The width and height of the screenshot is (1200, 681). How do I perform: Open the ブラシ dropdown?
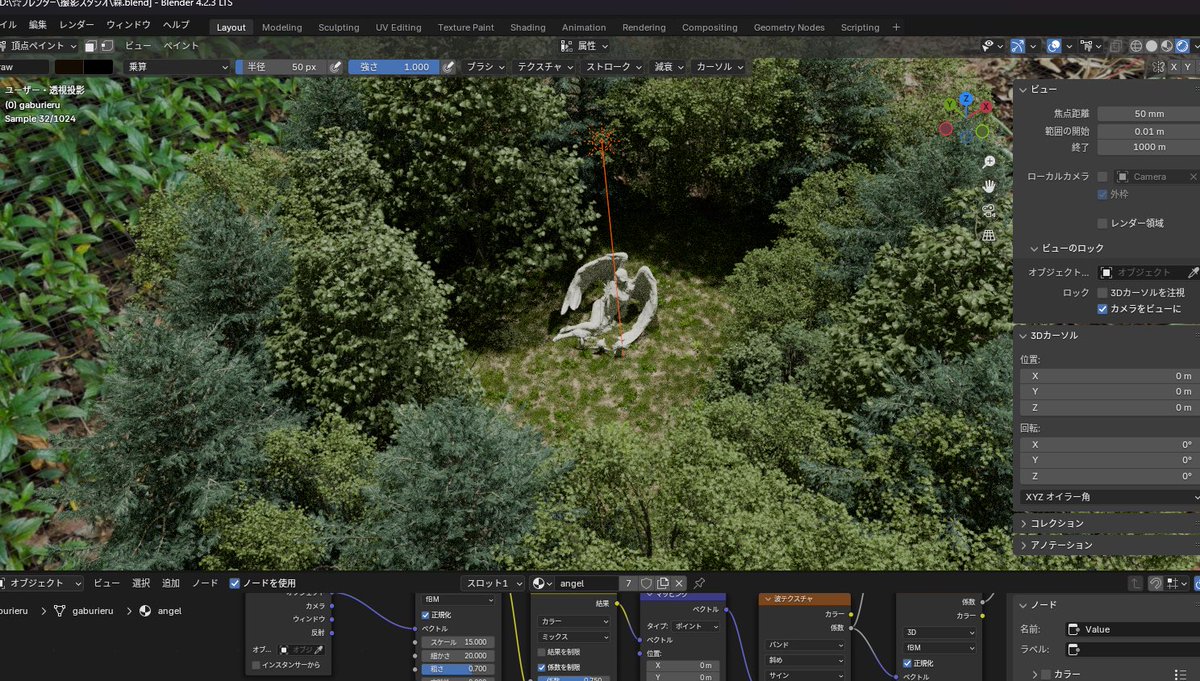click(x=485, y=67)
